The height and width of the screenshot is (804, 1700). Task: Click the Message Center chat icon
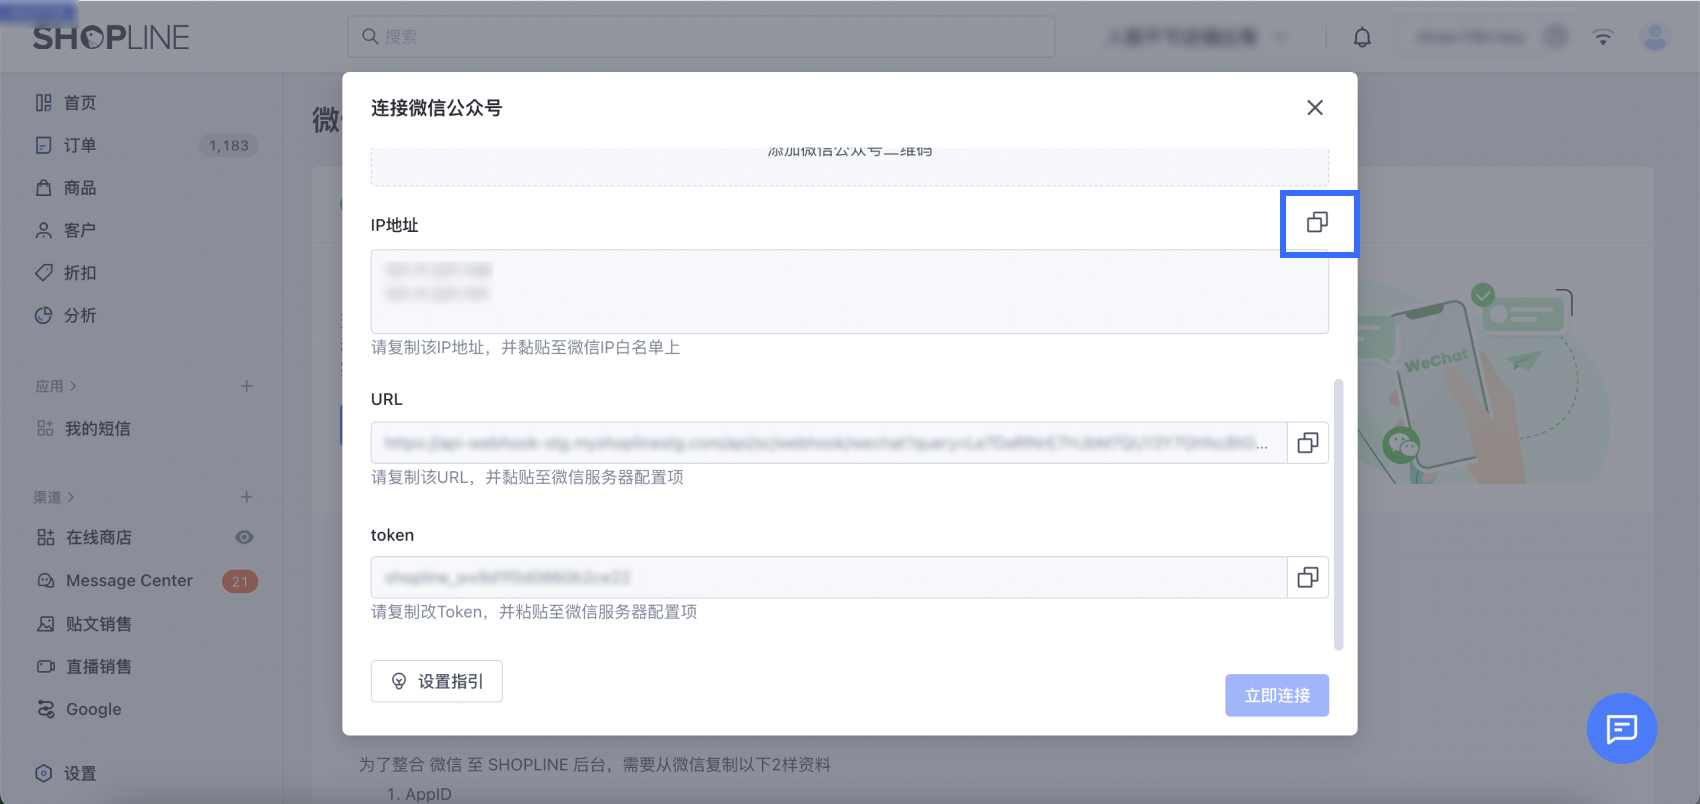click(x=46, y=581)
